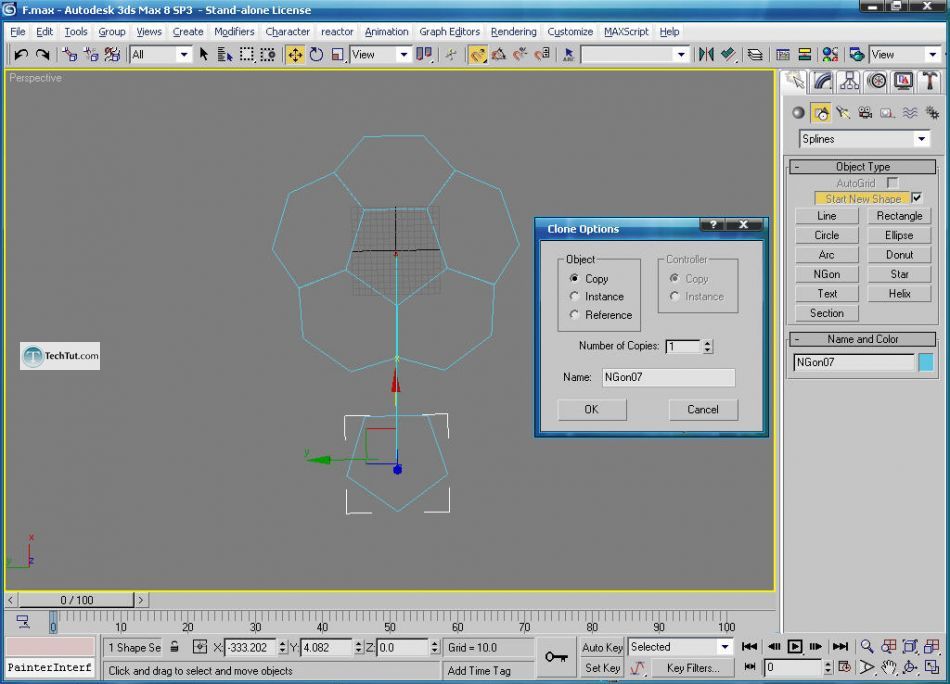Select the Instance radio under Object
This screenshot has height=684, width=950.
point(574,296)
